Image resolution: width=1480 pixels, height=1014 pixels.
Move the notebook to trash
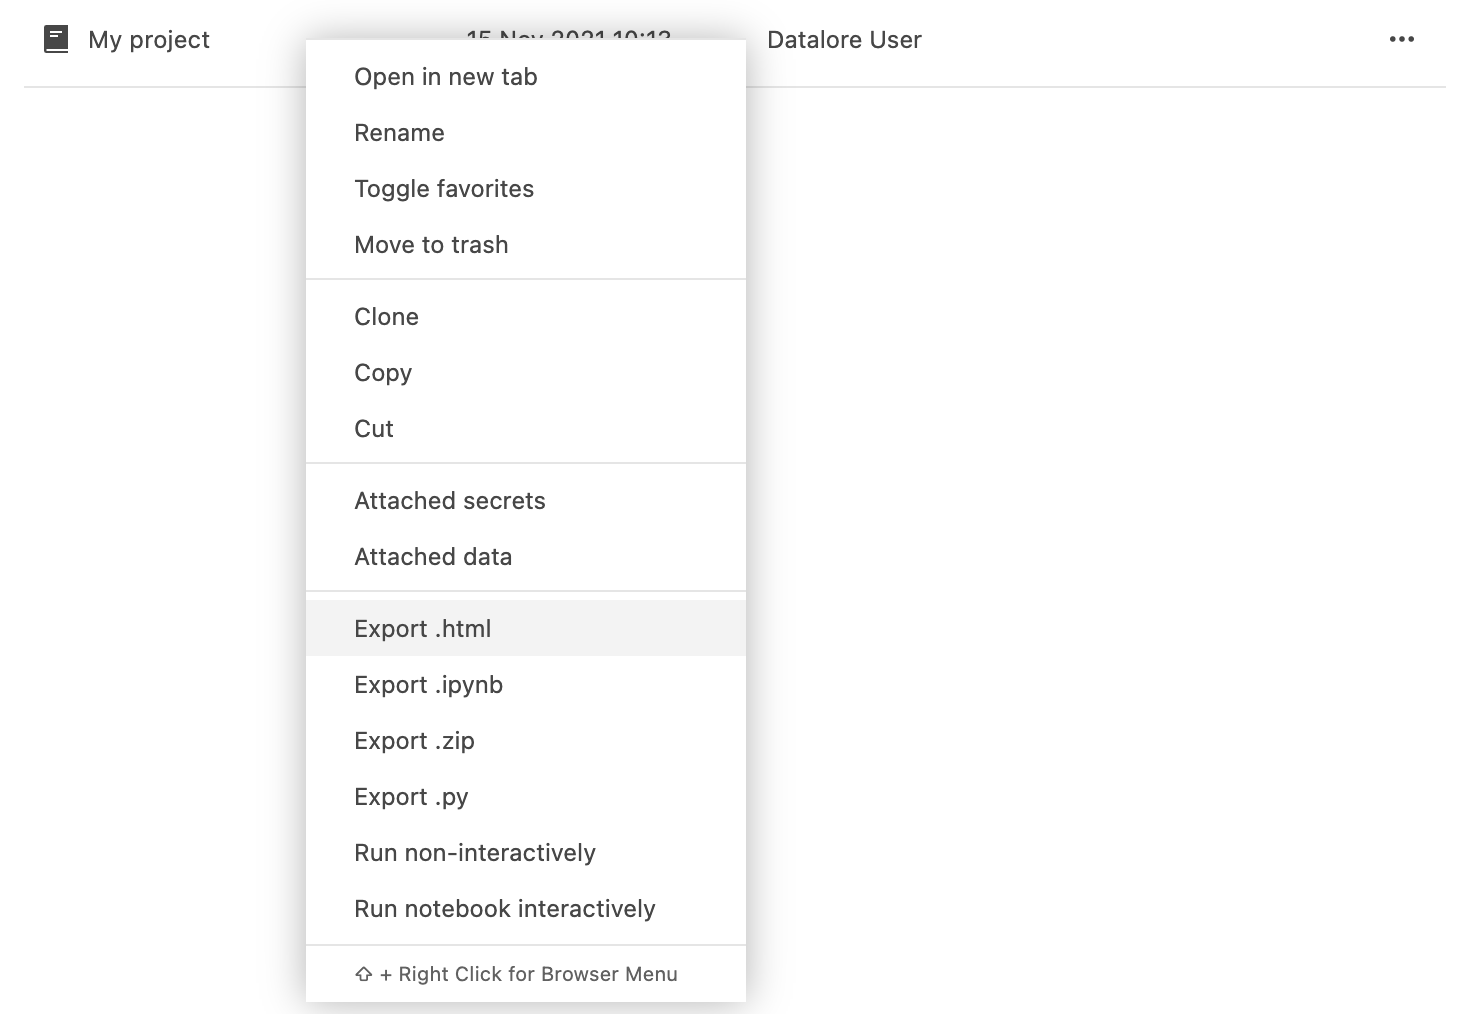click(431, 244)
